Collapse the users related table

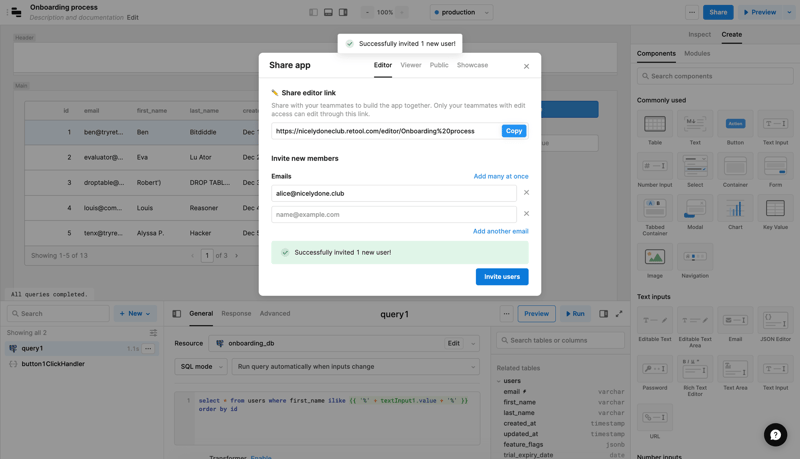(x=499, y=381)
